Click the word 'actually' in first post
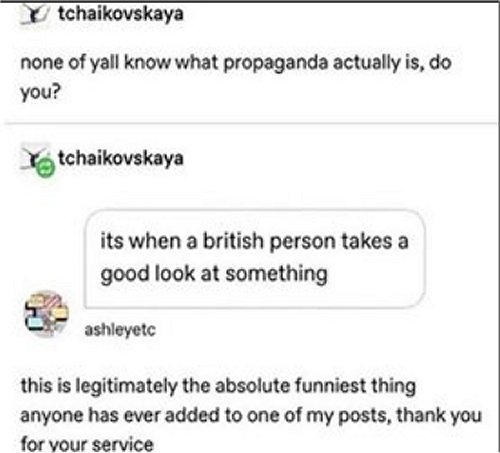500x453 pixels. [366, 63]
